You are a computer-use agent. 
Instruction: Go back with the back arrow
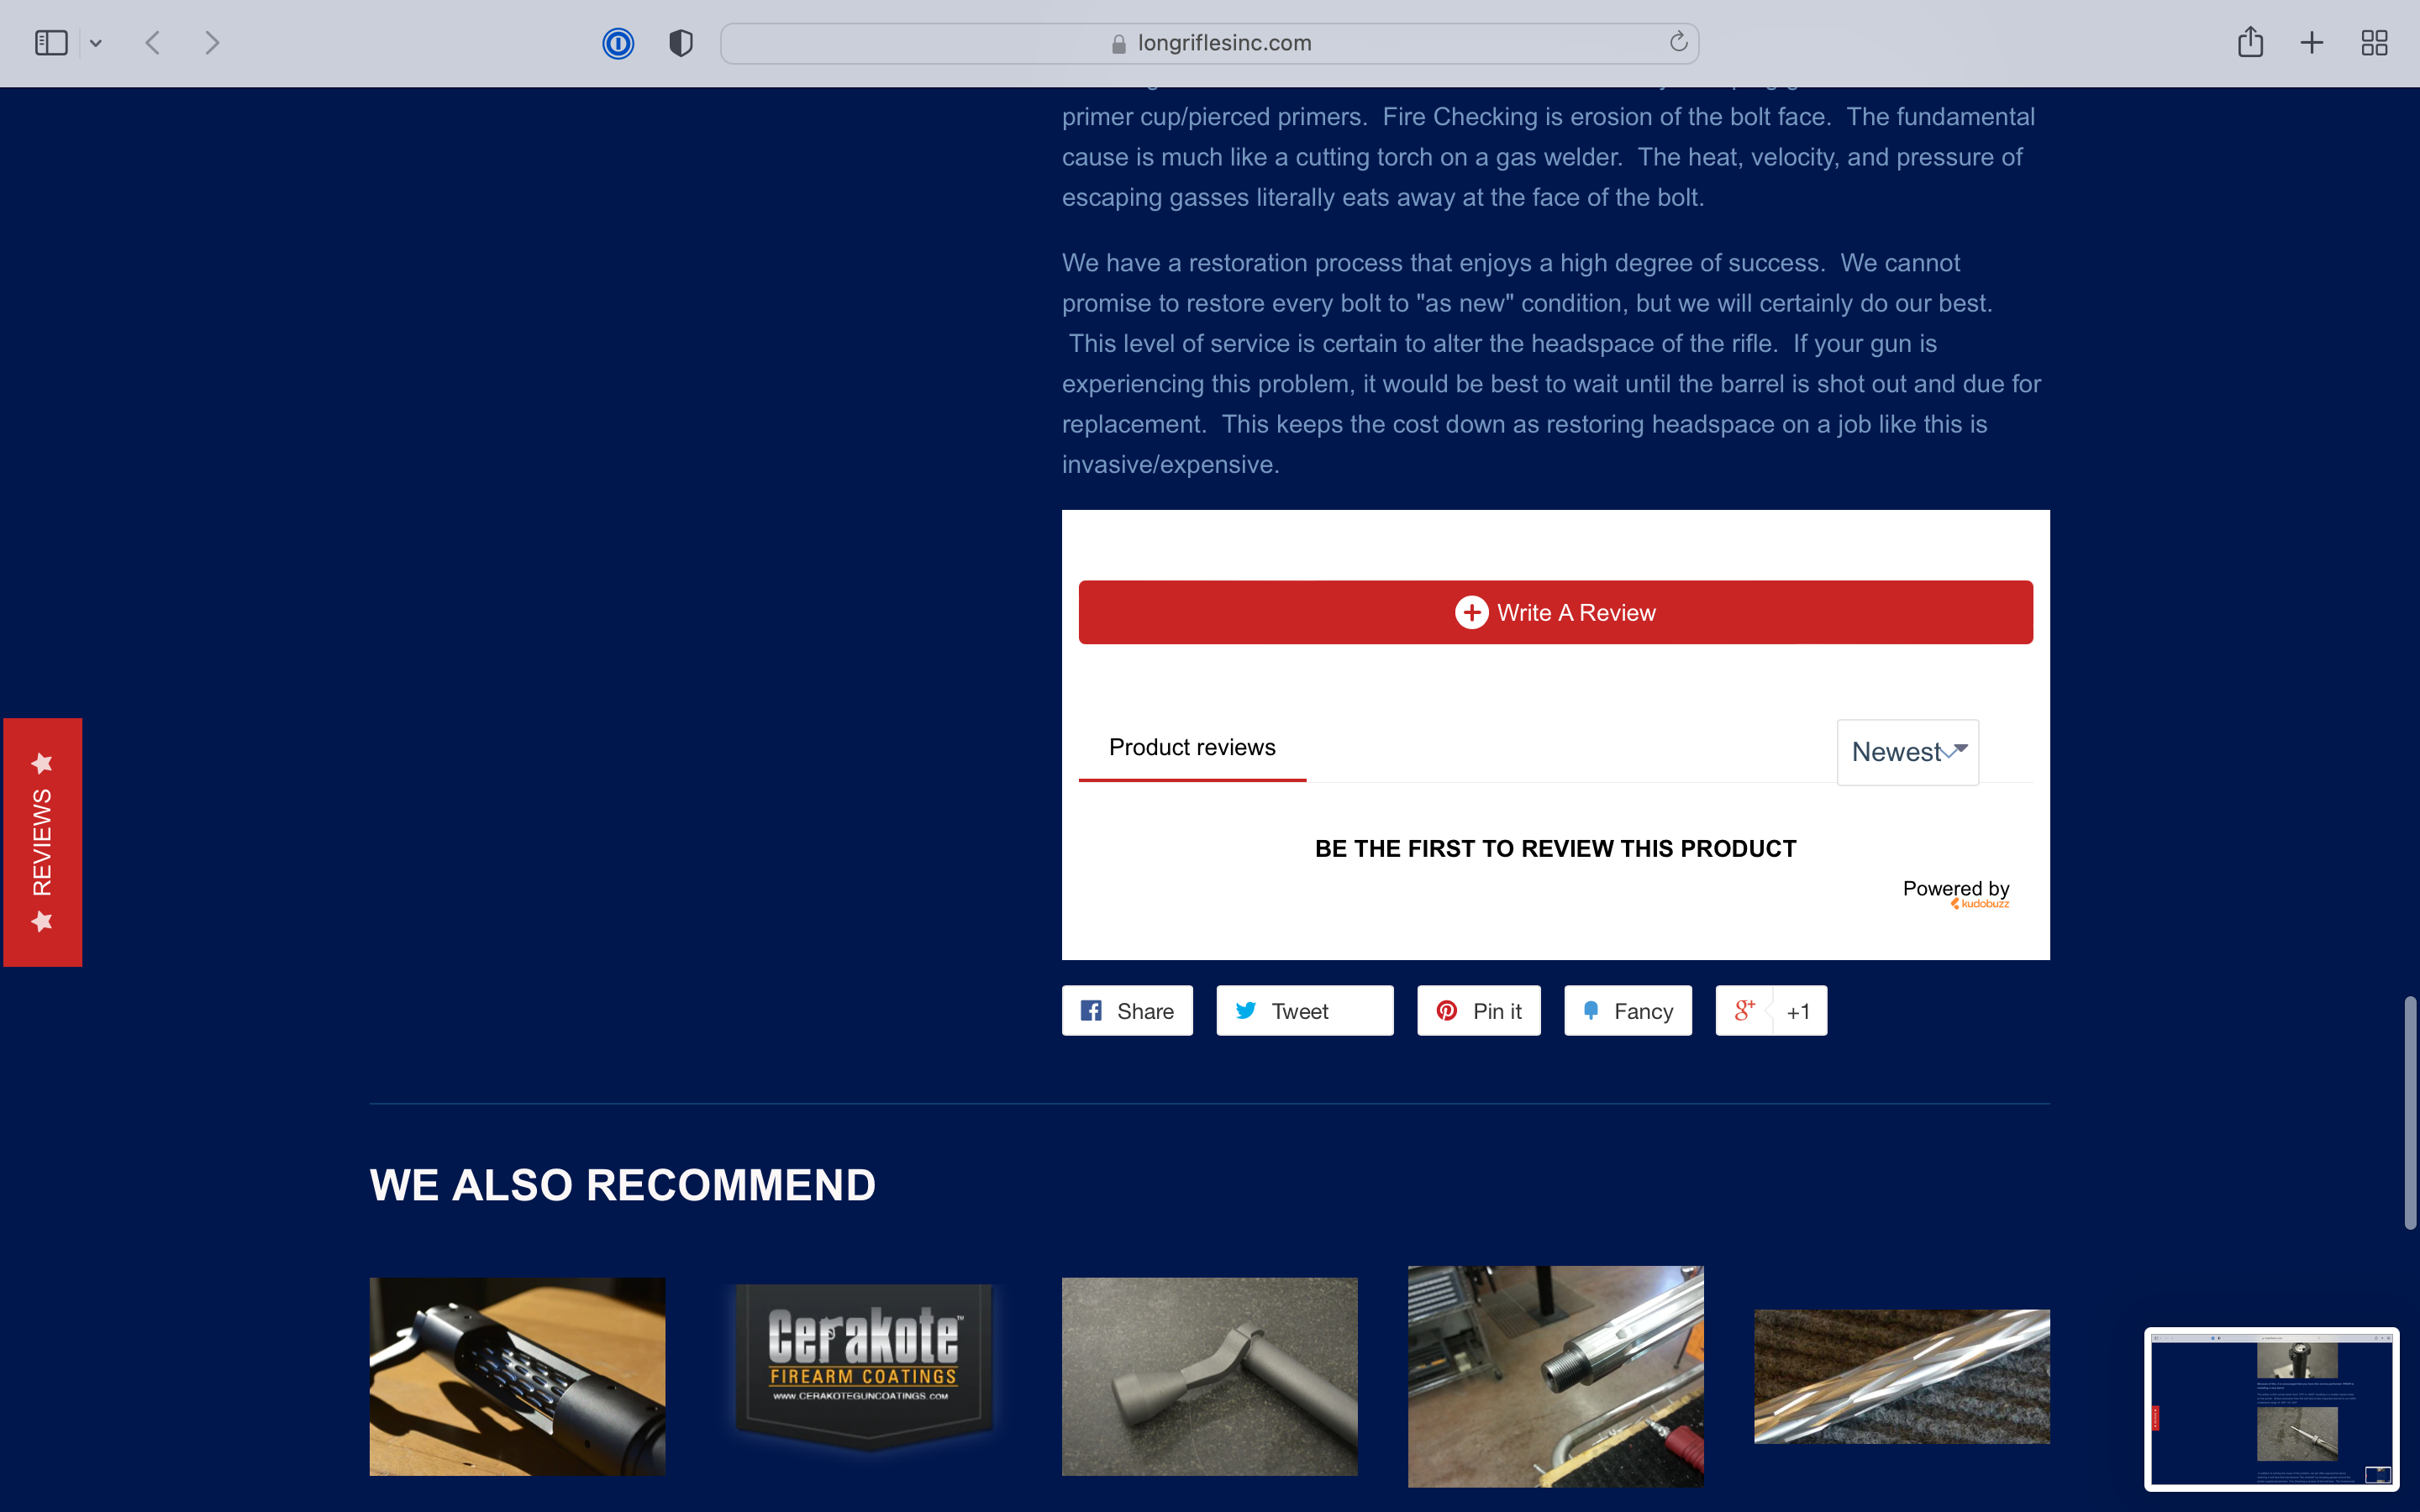153,43
